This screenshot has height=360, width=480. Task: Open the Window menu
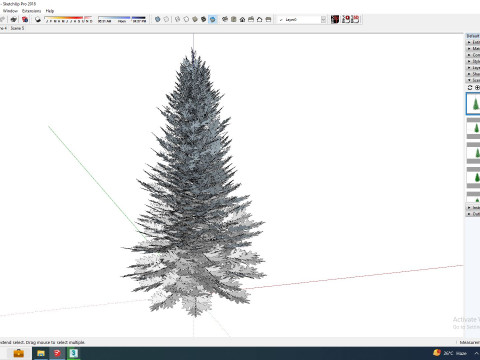(10, 11)
